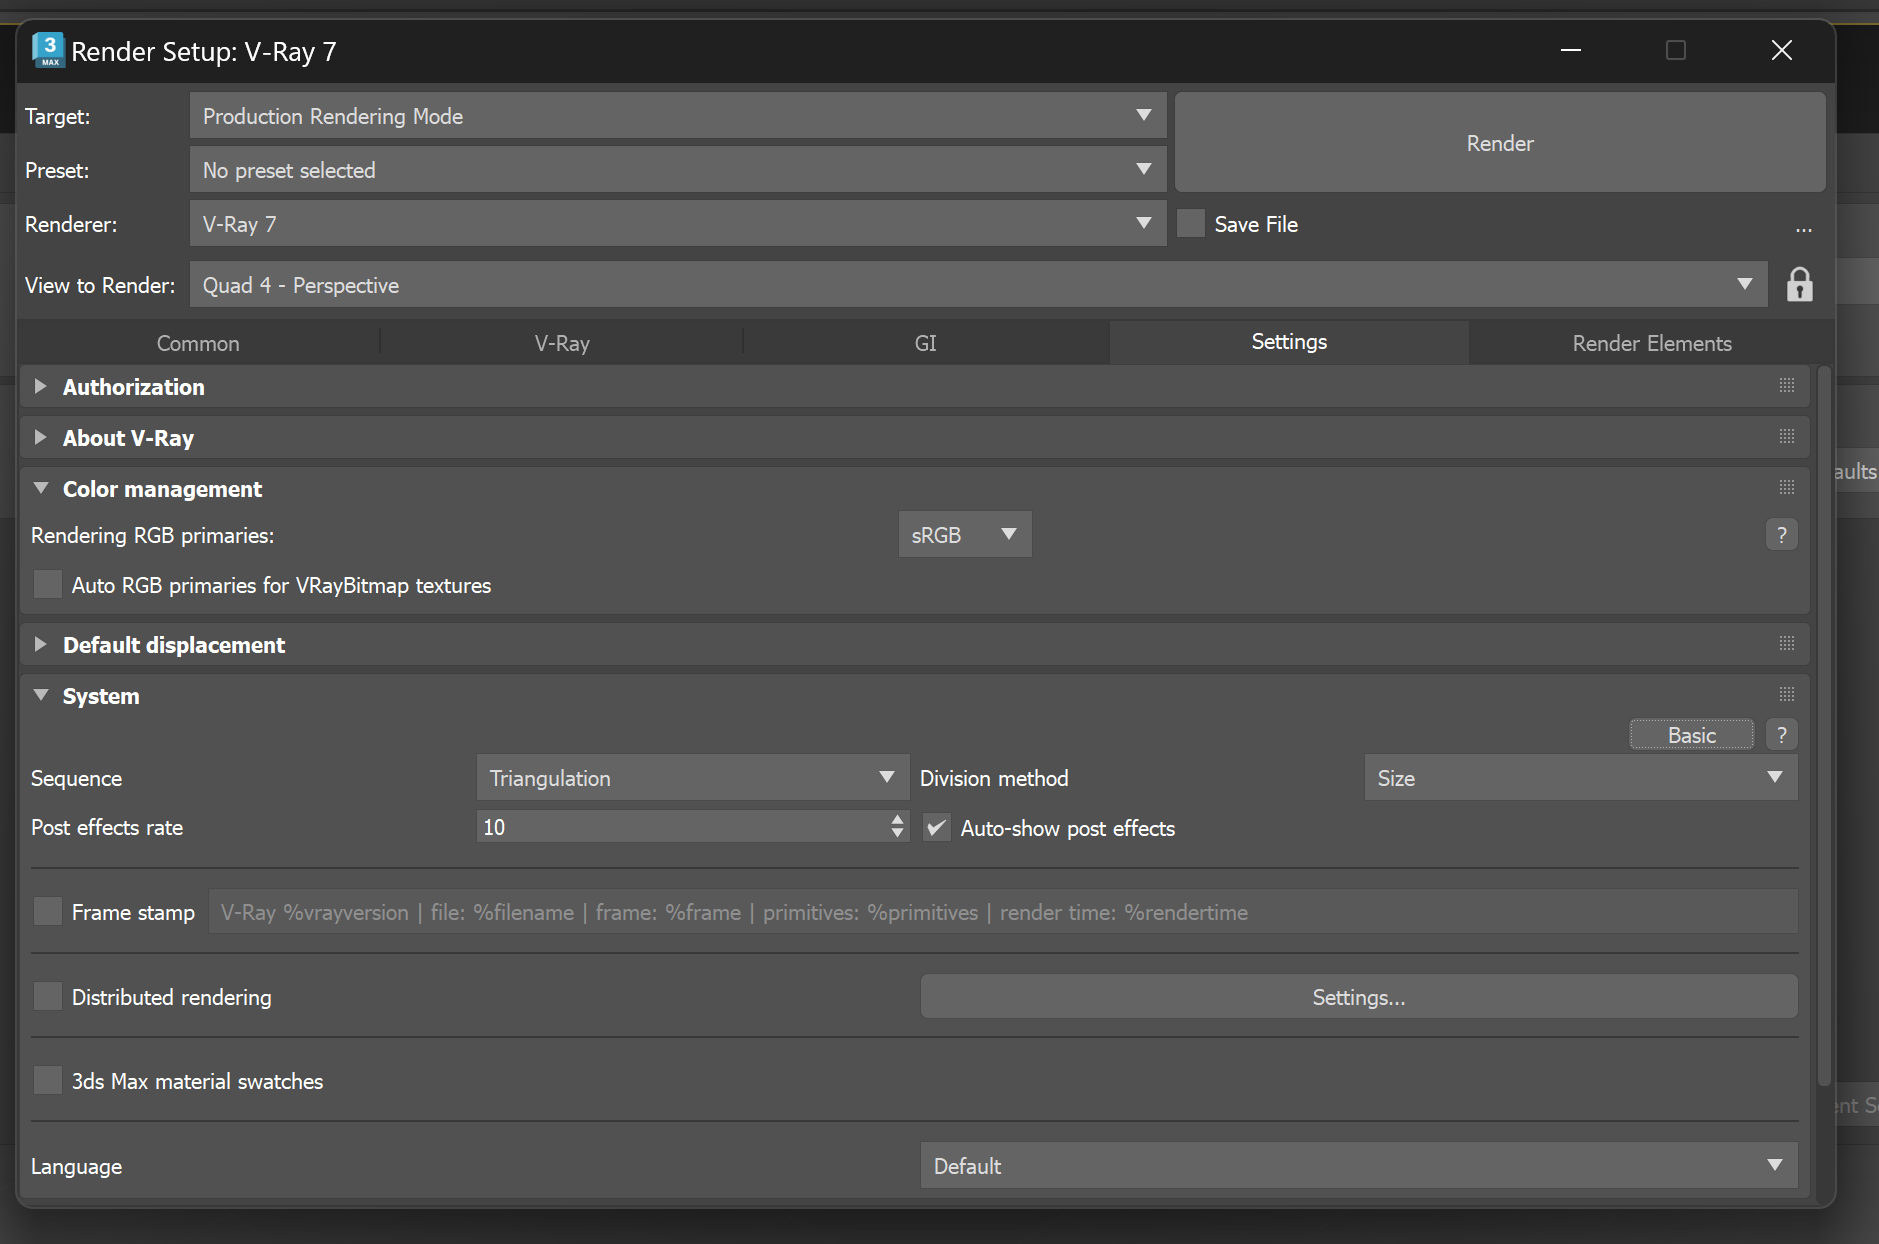1879x1244 pixels.
Task: Switch to the Render Elements tab
Action: (x=1652, y=343)
